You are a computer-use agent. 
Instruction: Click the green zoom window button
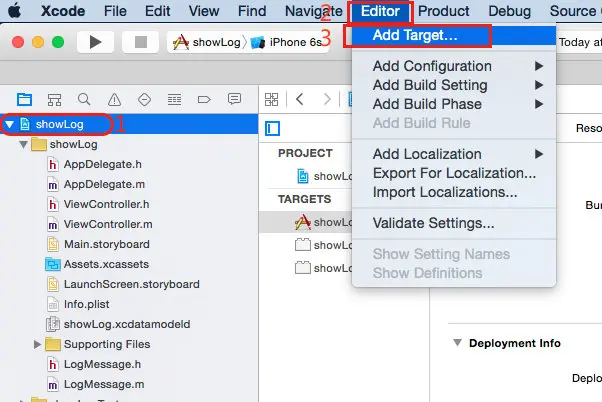[x=58, y=42]
